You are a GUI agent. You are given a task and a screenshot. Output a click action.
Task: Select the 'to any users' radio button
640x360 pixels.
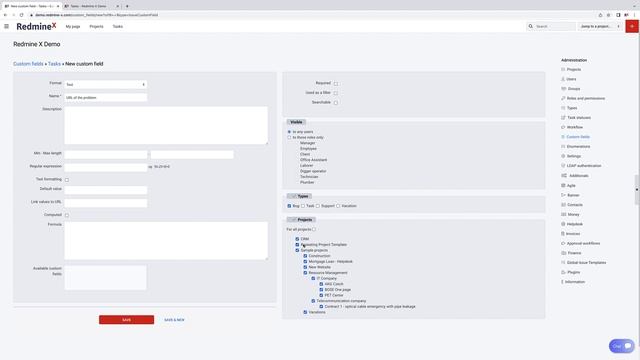289,132
